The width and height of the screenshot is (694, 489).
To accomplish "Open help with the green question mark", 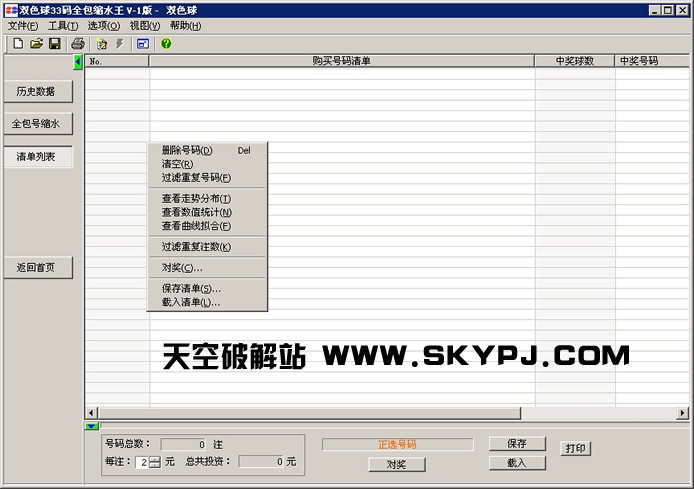I will [x=166, y=44].
